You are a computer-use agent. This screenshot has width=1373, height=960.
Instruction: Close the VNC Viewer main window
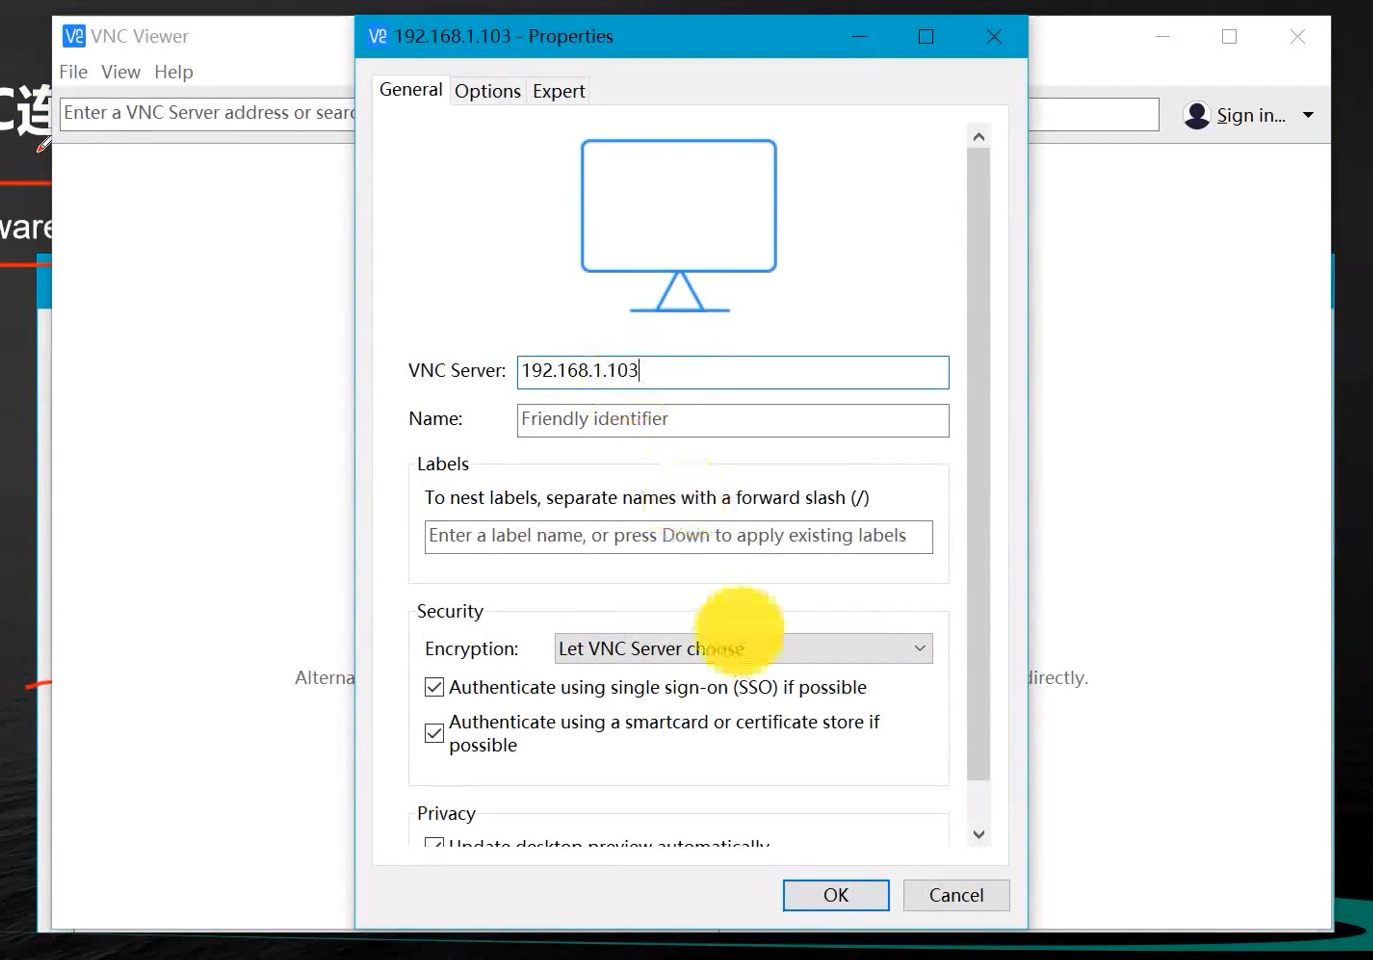(1297, 37)
